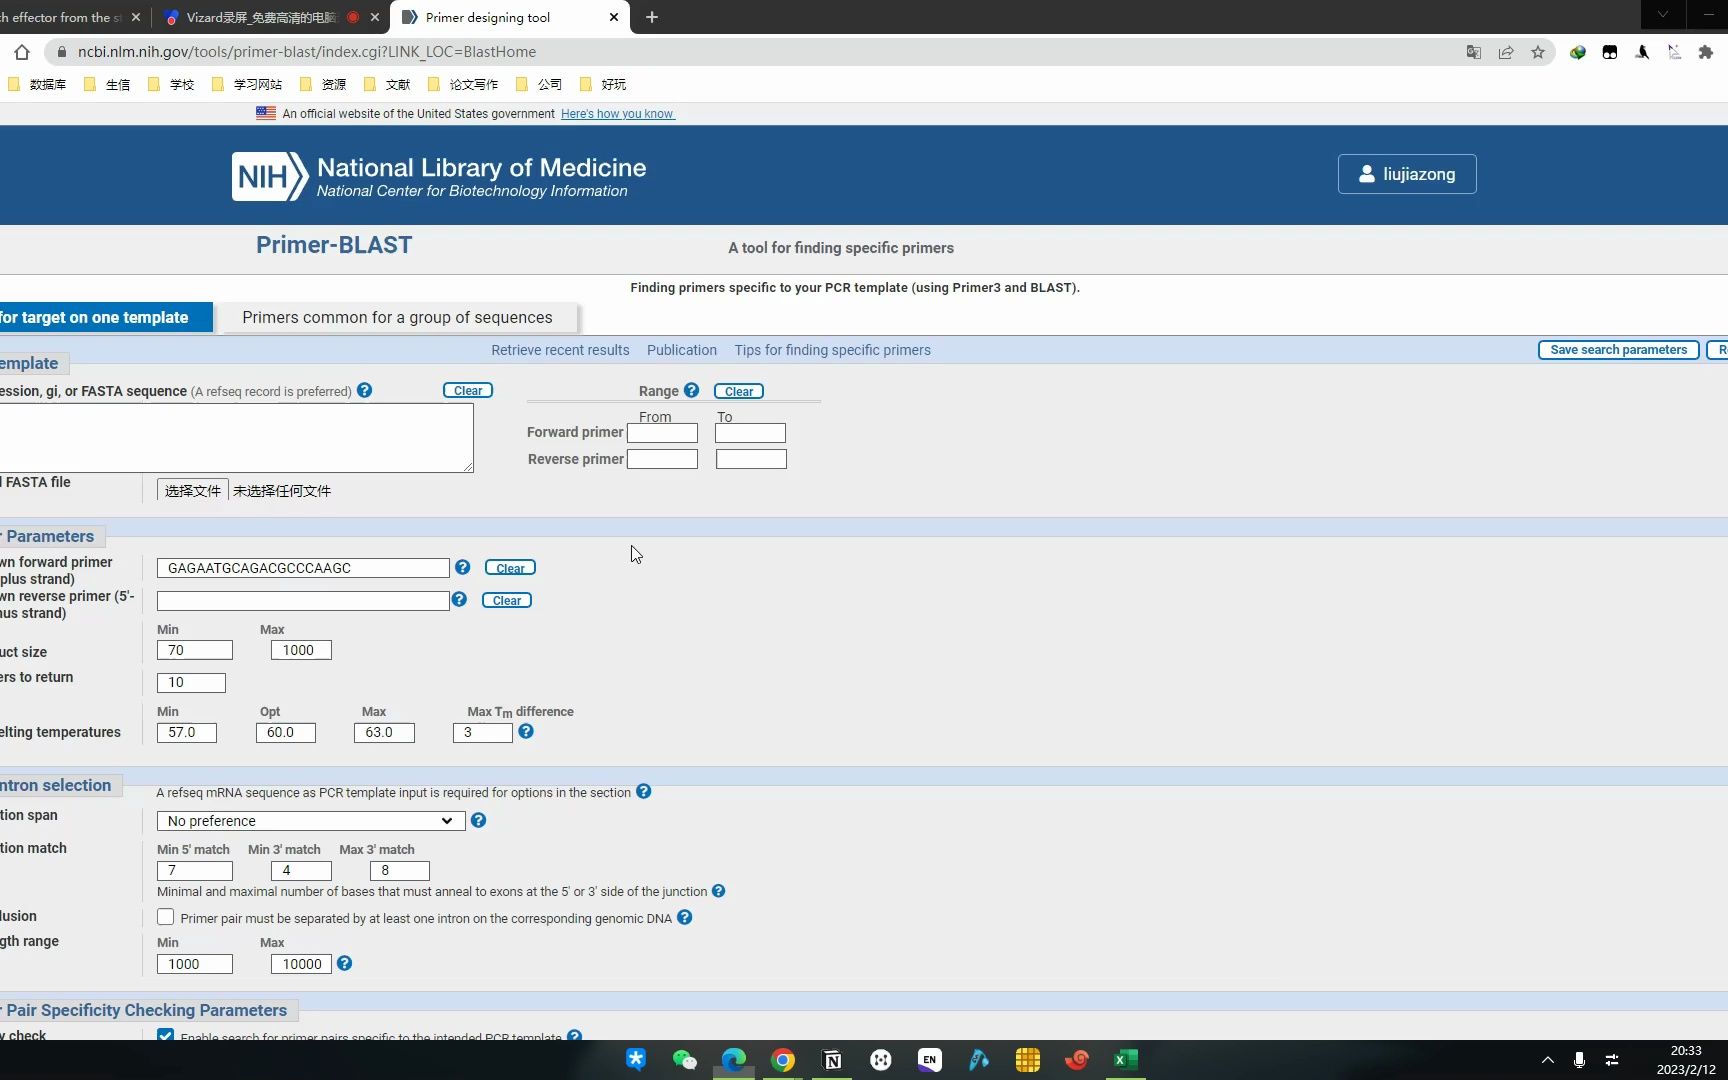Clear the forward primer field
This screenshot has height=1080, width=1728.
[x=510, y=568]
